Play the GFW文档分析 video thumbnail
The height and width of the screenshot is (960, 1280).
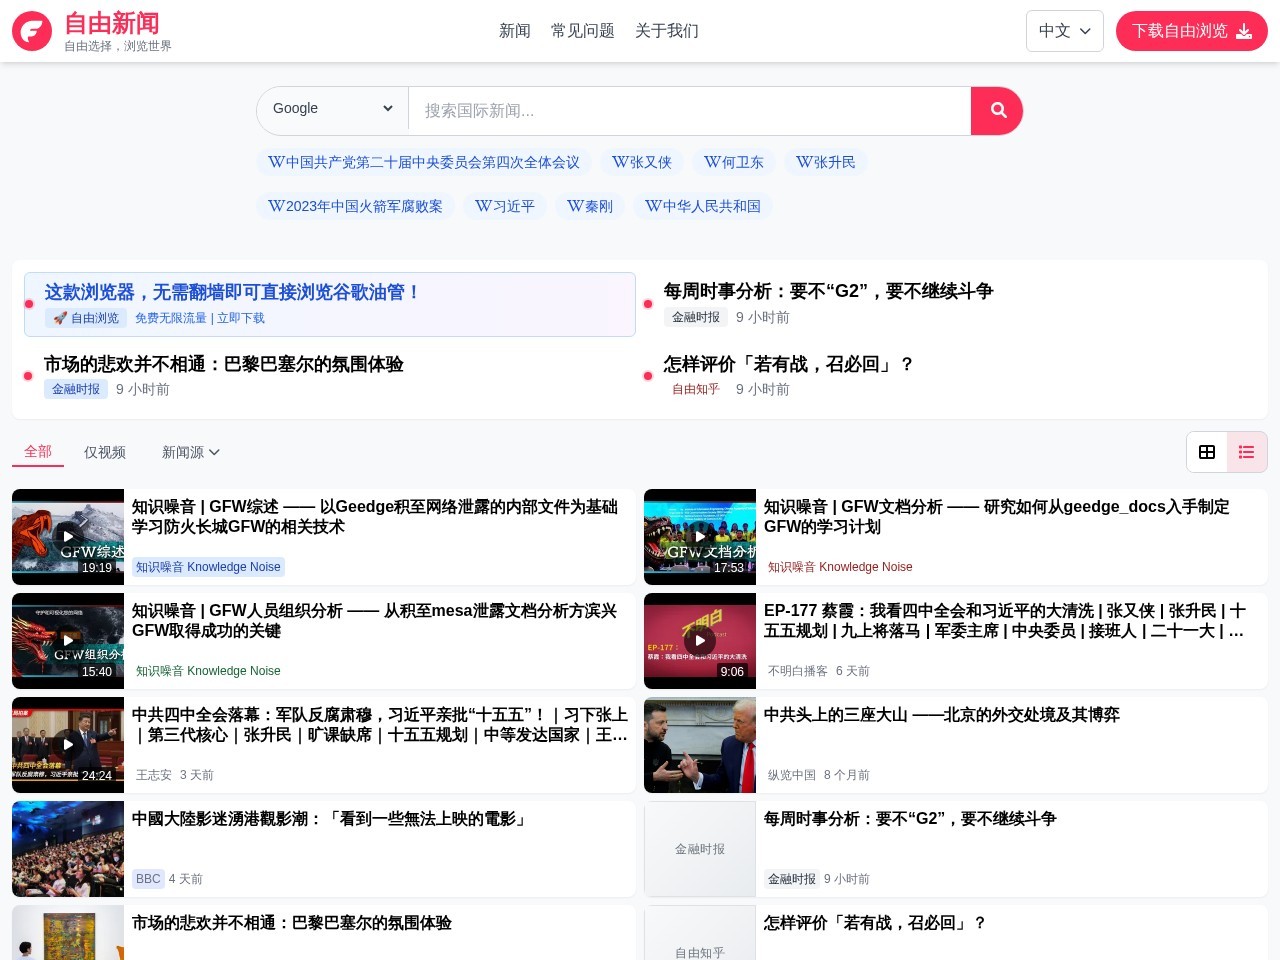(700, 537)
